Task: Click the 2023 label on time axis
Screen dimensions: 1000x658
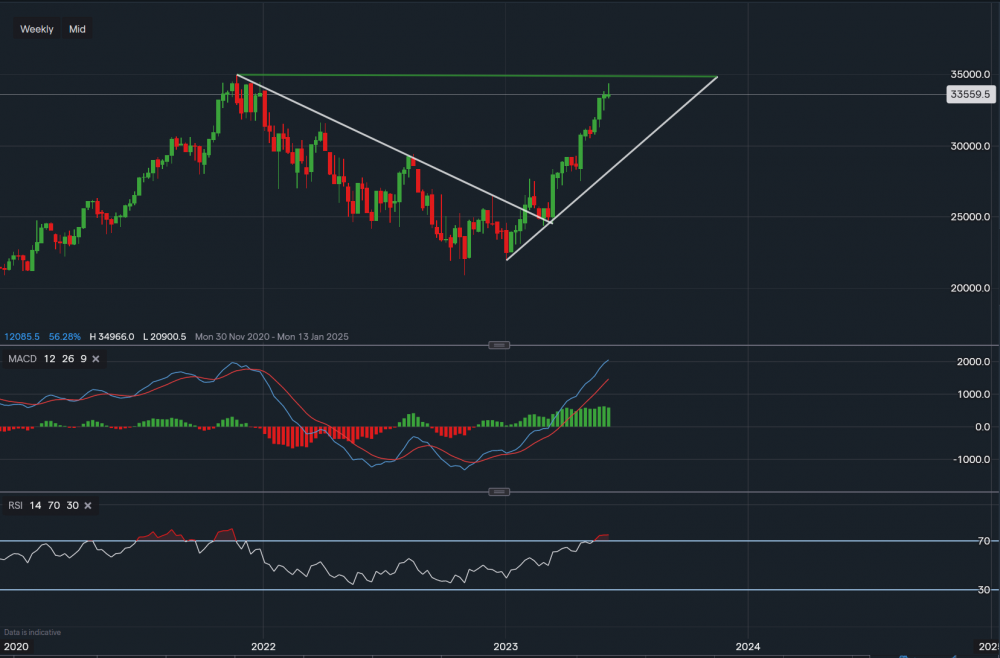Action: (506, 646)
